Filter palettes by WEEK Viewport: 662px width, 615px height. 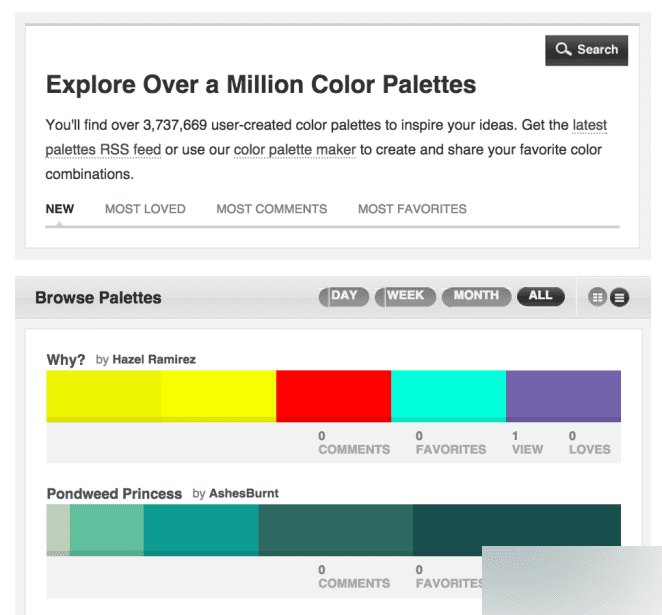[404, 296]
